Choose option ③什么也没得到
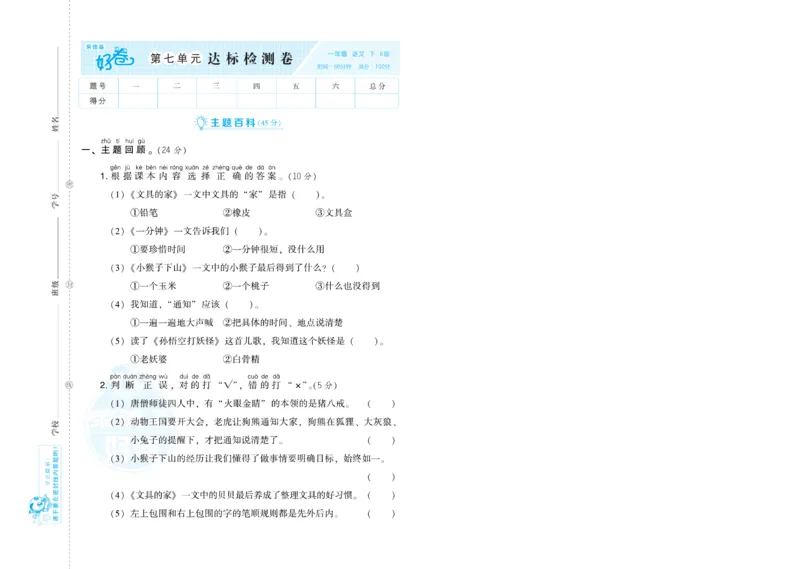The image size is (800, 569). coord(347,286)
